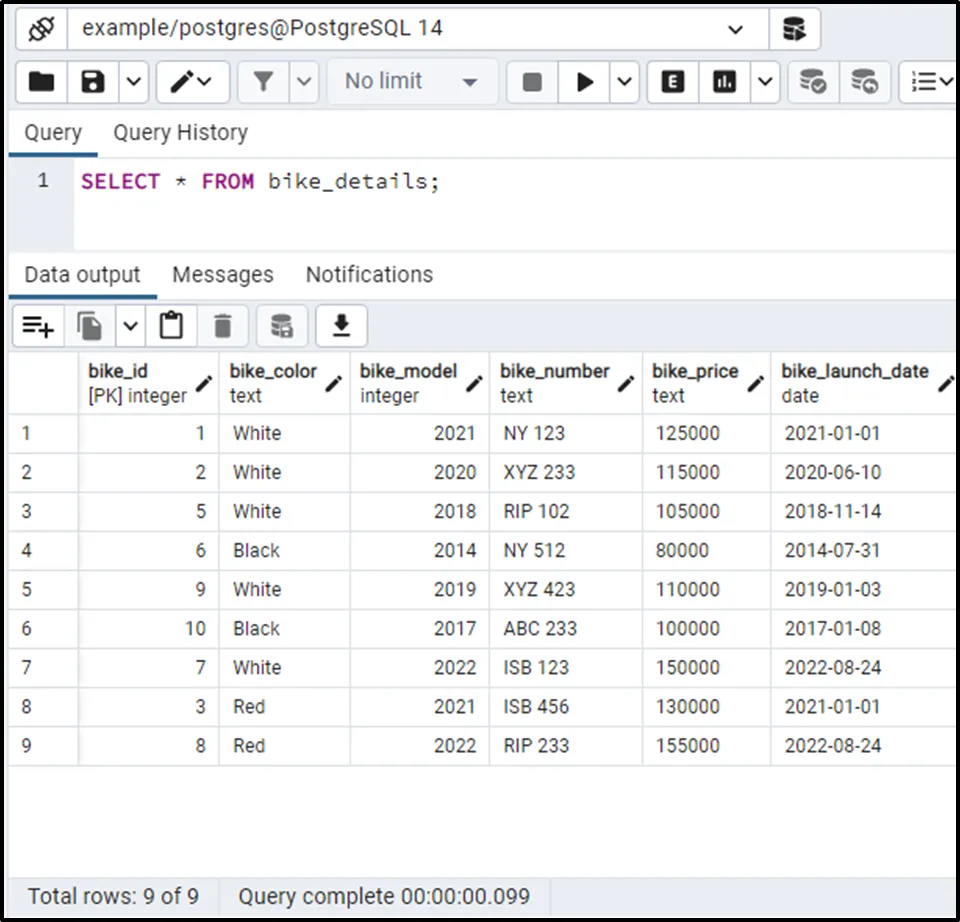
Task: Click the new query tool database icon
Action: click(794, 29)
